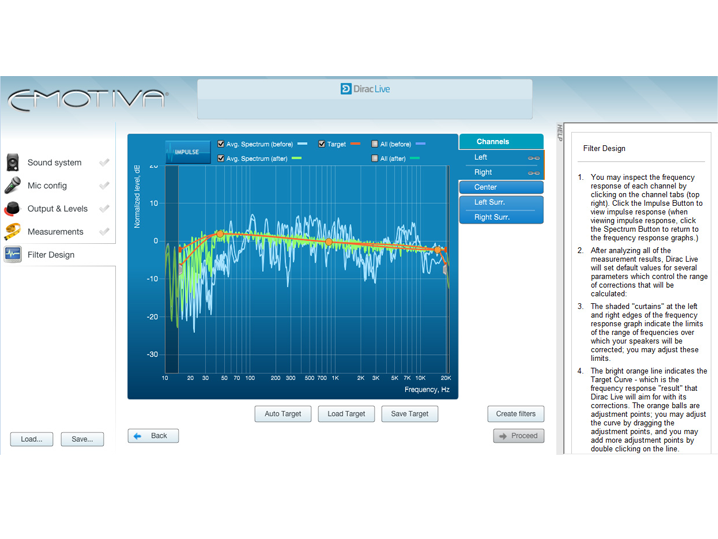Enable the All (before) checkbox

point(375,144)
